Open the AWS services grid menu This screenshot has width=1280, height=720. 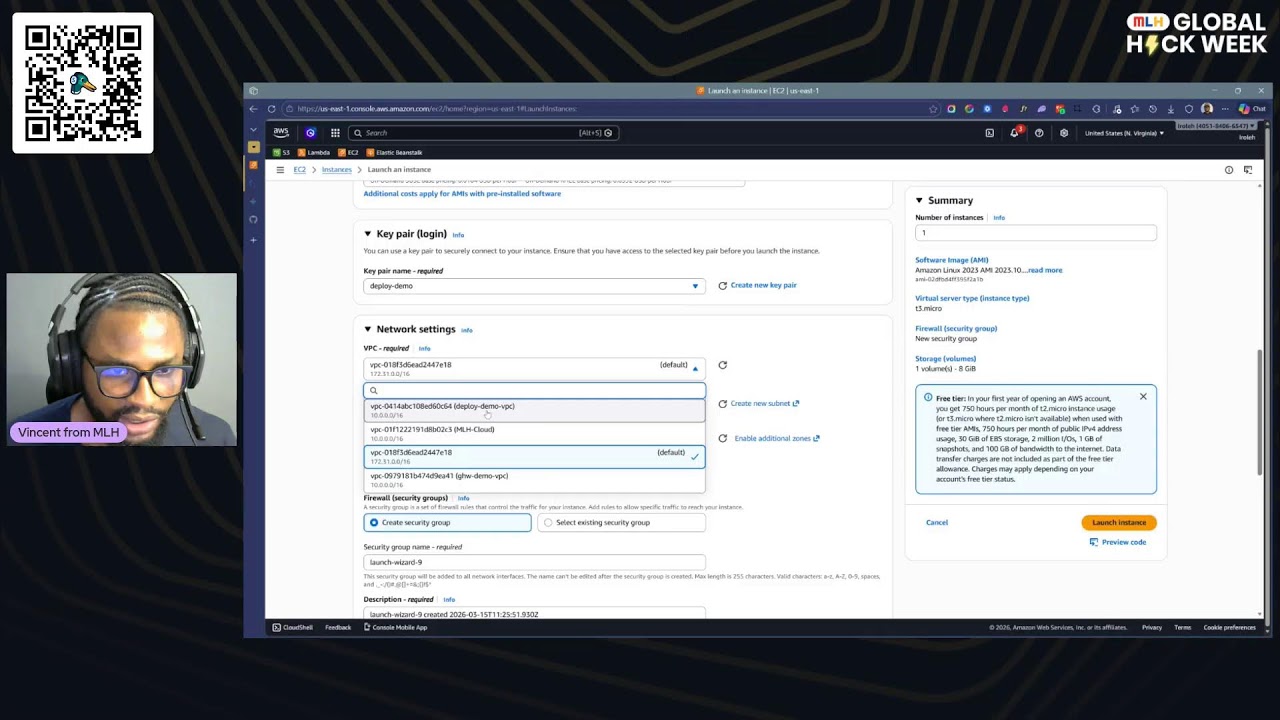click(335, 133)
